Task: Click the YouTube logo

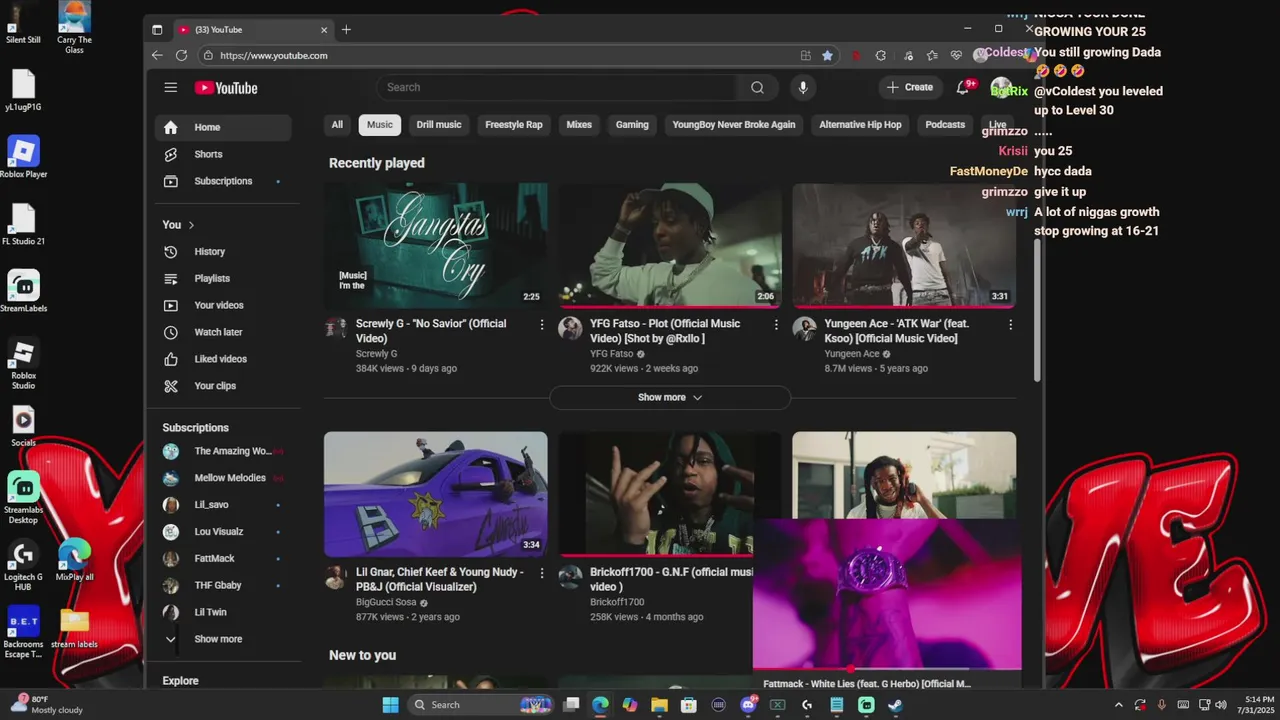Action: tap(226, 88)
